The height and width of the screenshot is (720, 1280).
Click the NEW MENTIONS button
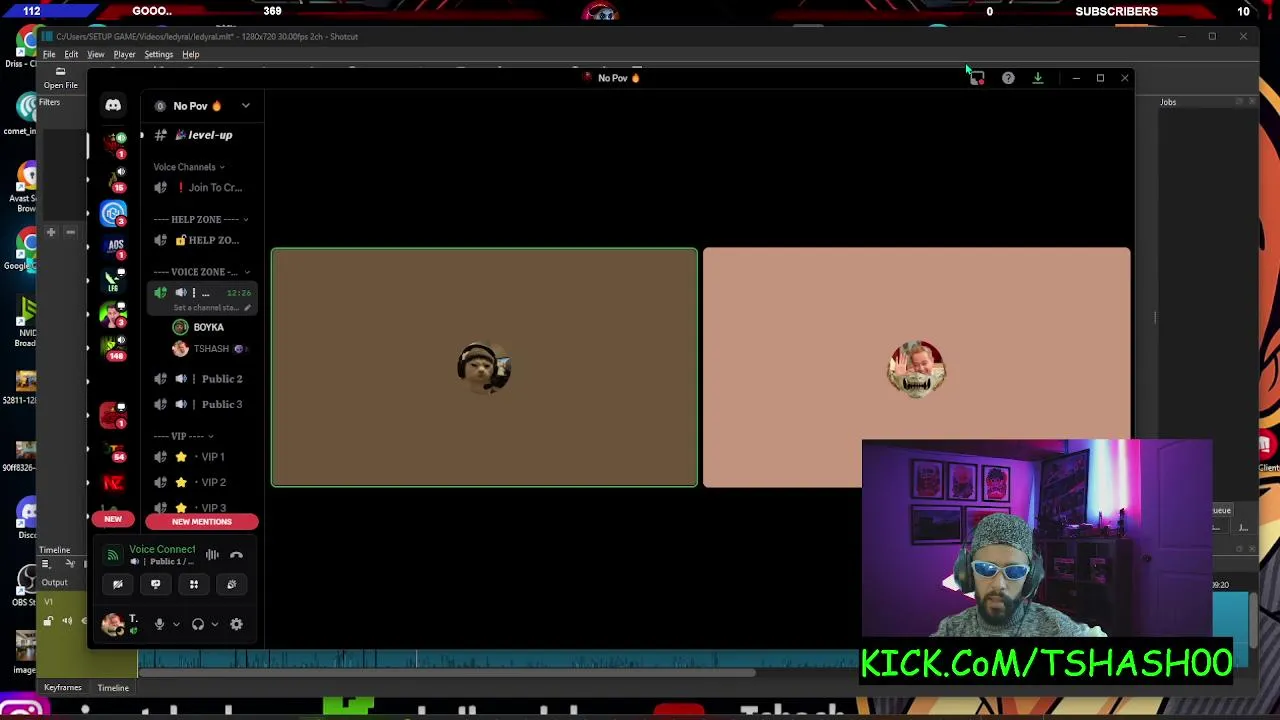[x=201, y=521]
